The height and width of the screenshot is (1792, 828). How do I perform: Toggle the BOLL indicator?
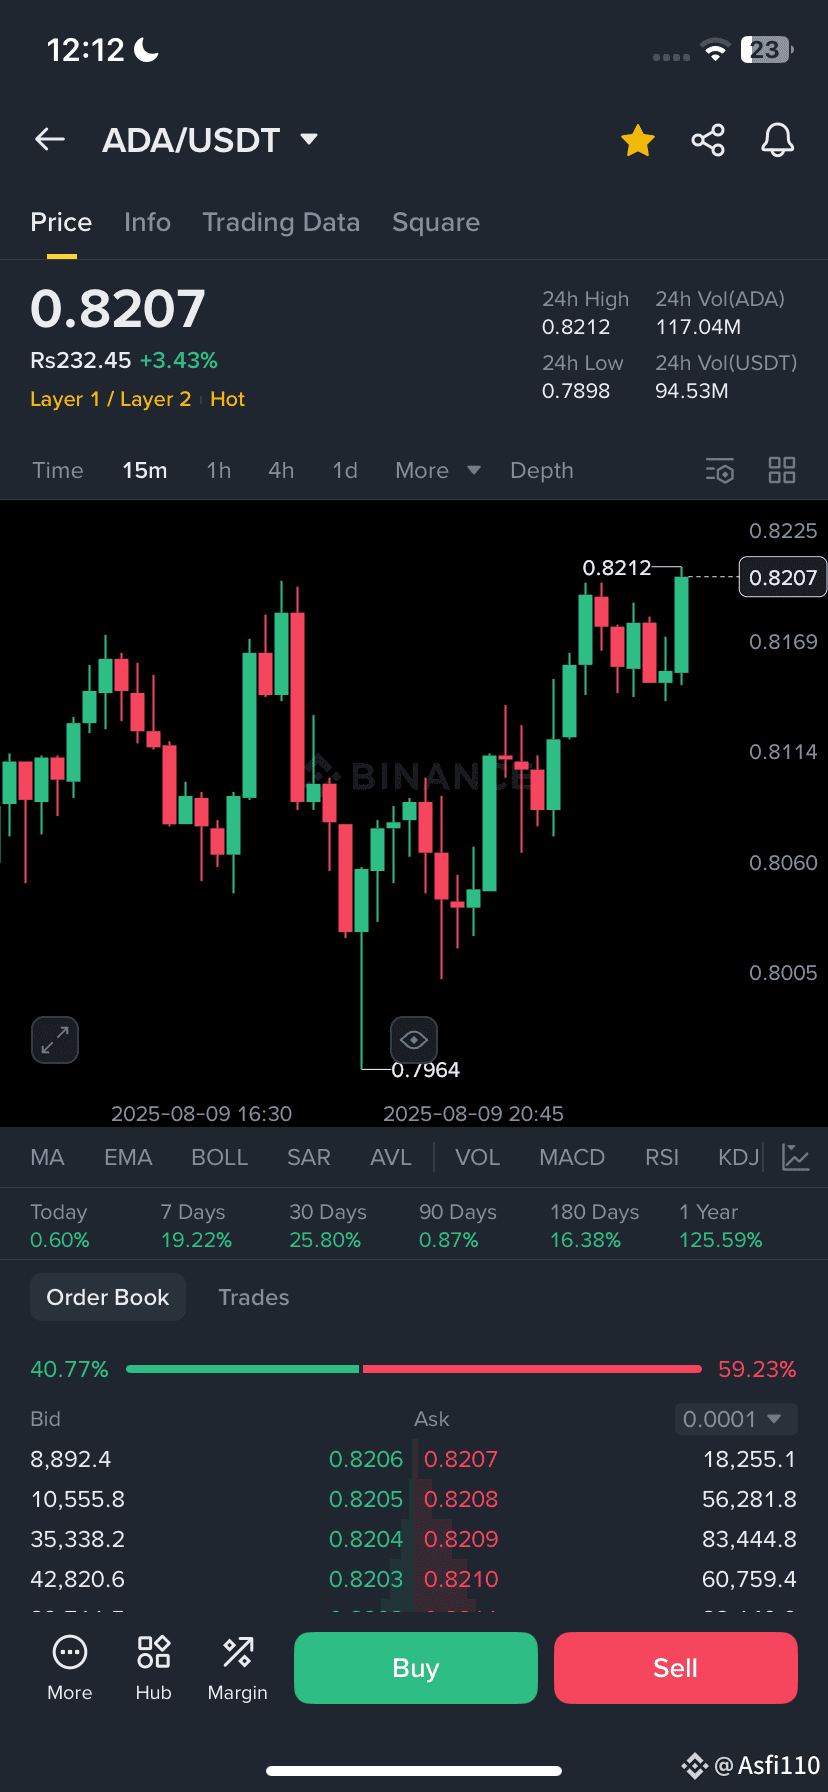(x=219, y=1157)
